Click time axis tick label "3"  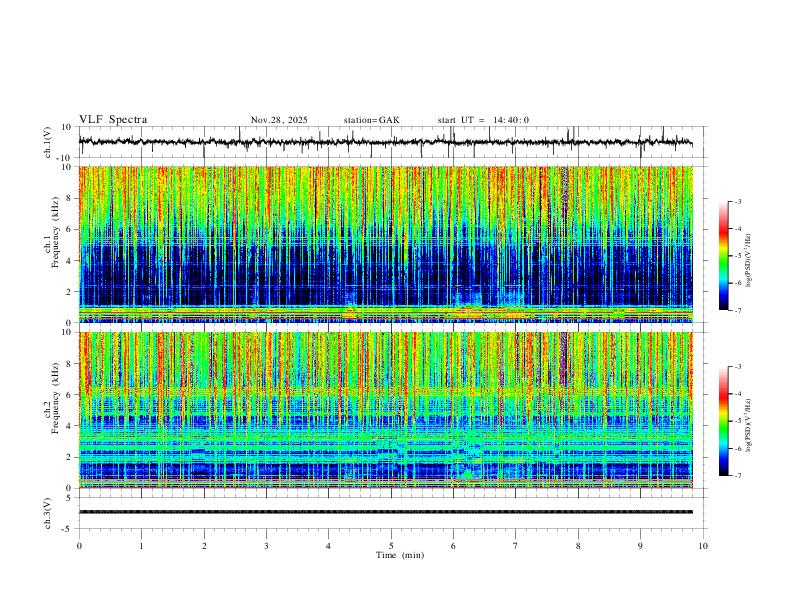266,546
